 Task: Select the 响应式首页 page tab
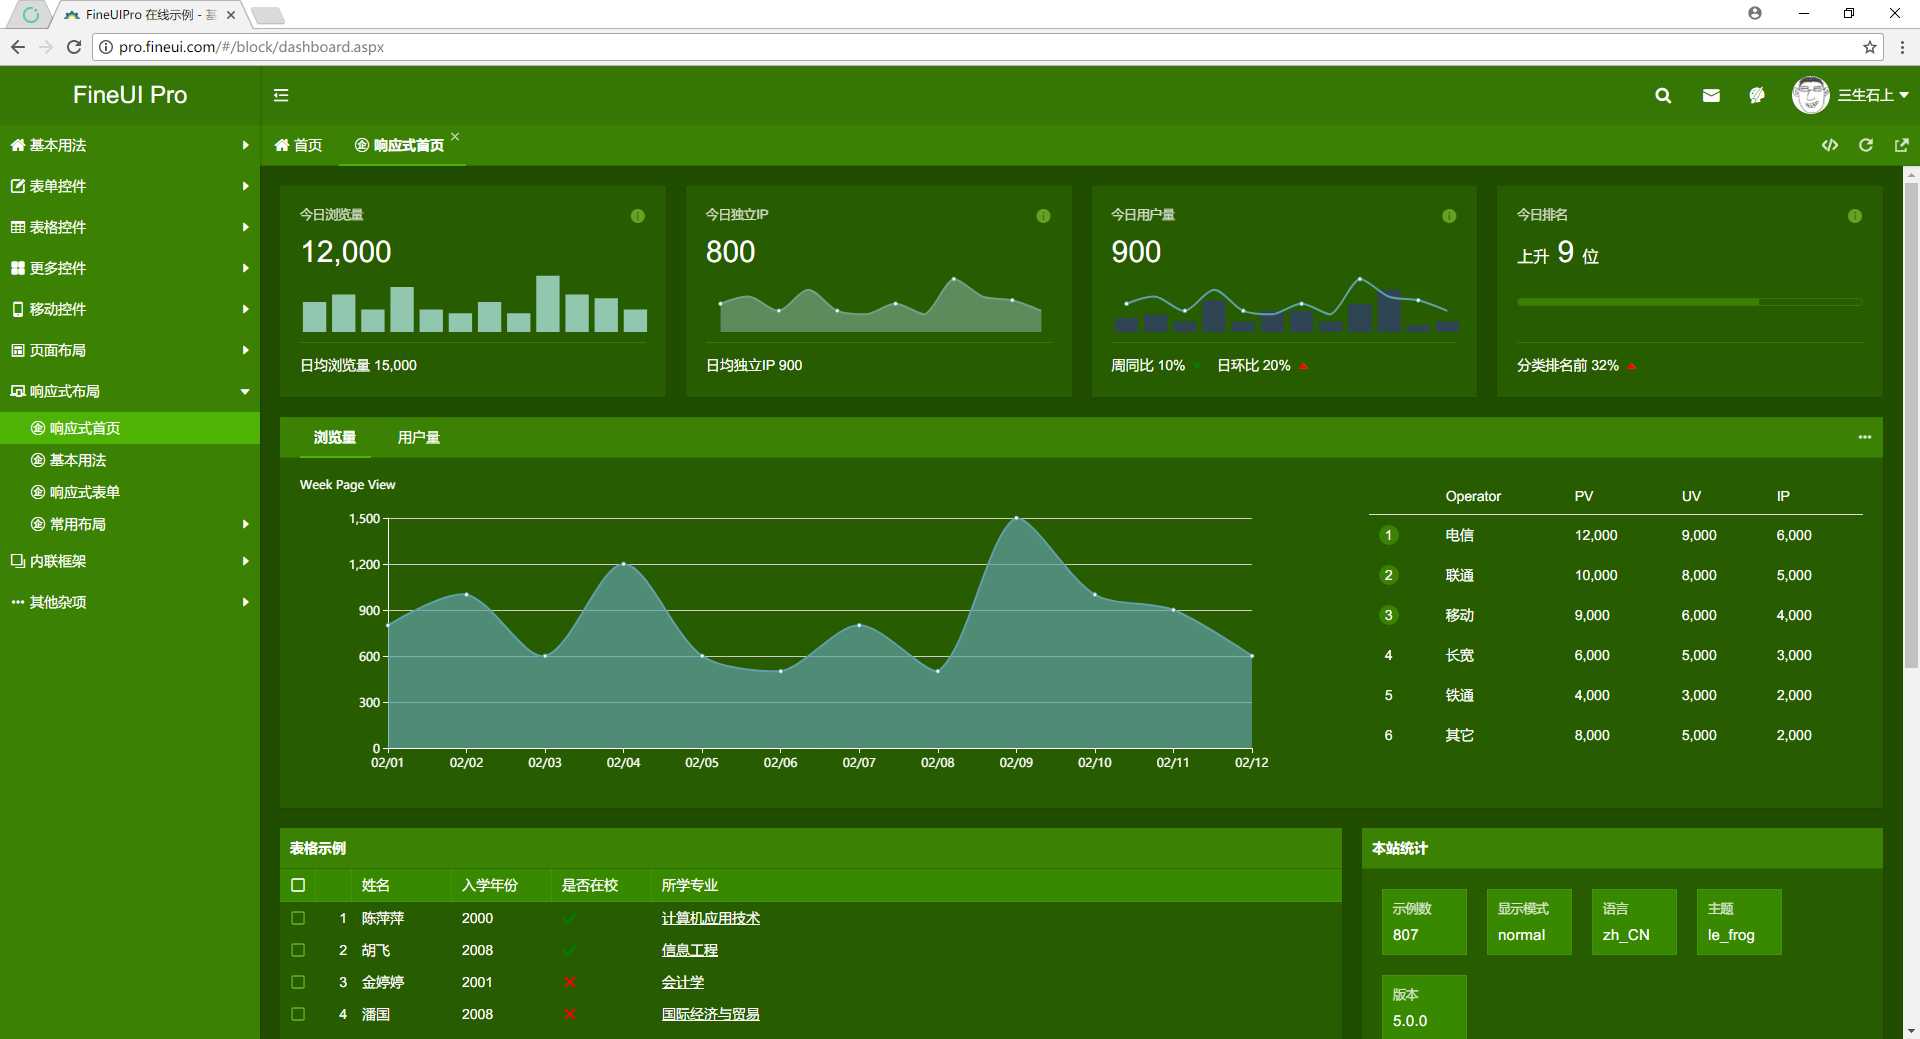tap(400, 145)
